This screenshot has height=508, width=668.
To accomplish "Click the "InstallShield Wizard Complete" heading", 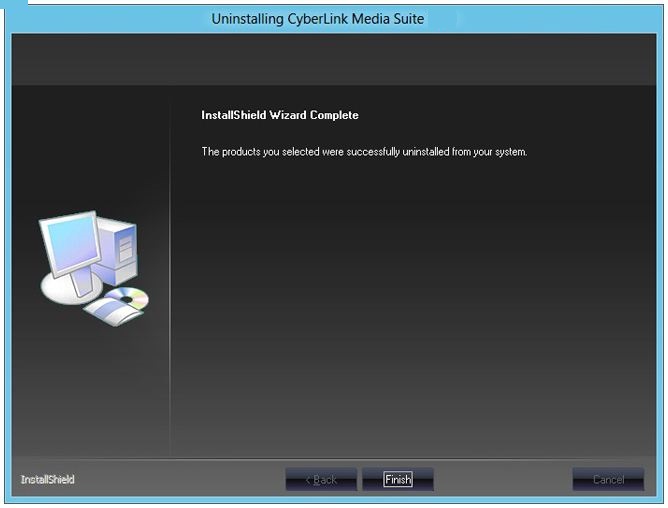I will click(x=280, y=115).
